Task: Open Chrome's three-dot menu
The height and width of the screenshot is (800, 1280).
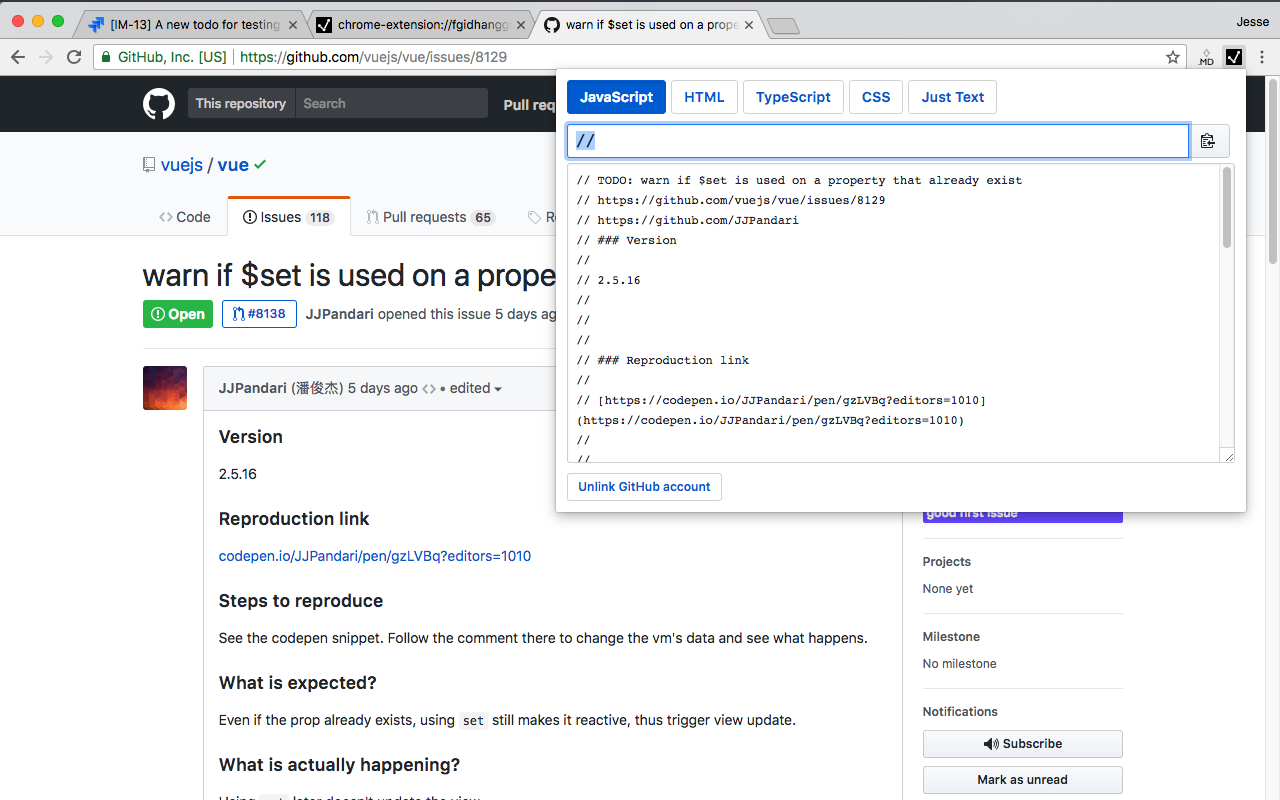Action: pos(1262,57)
